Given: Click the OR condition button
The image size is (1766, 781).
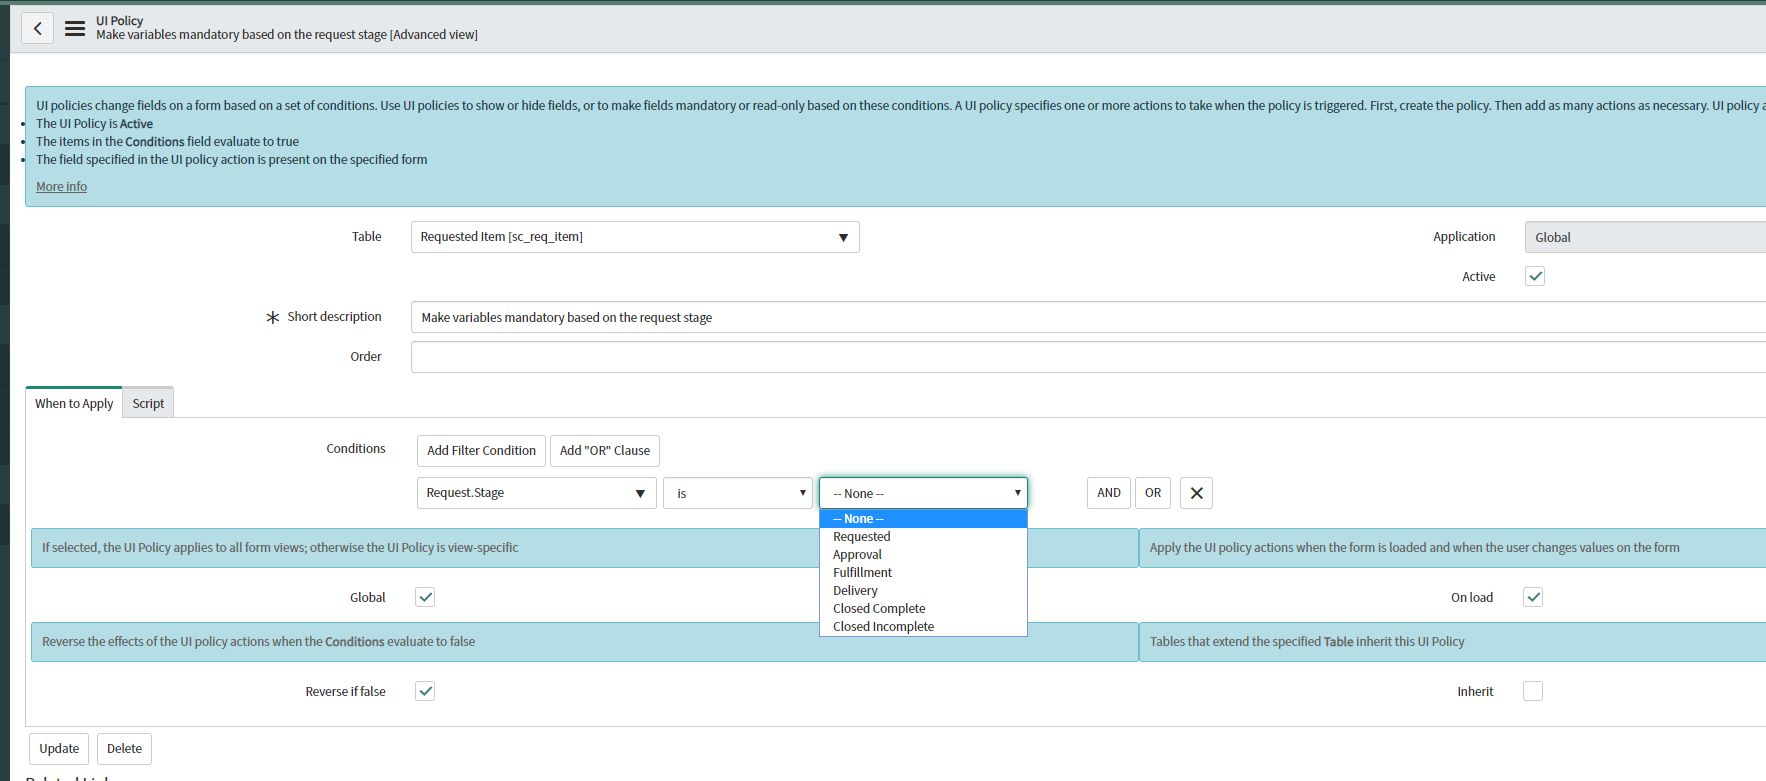Looking at the screenshot, I should point(1153,493).
